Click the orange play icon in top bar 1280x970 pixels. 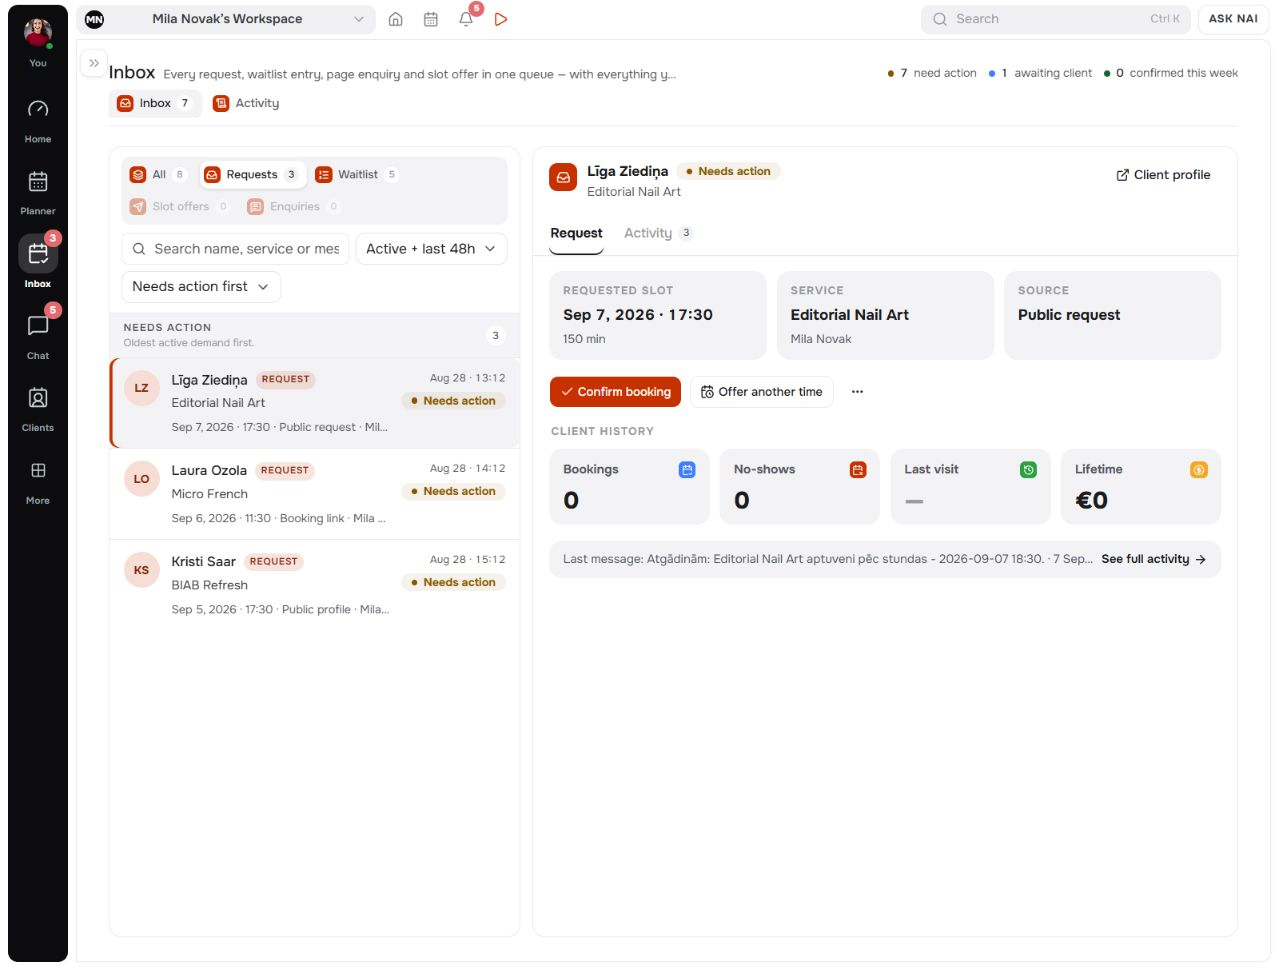pos(501,19)
